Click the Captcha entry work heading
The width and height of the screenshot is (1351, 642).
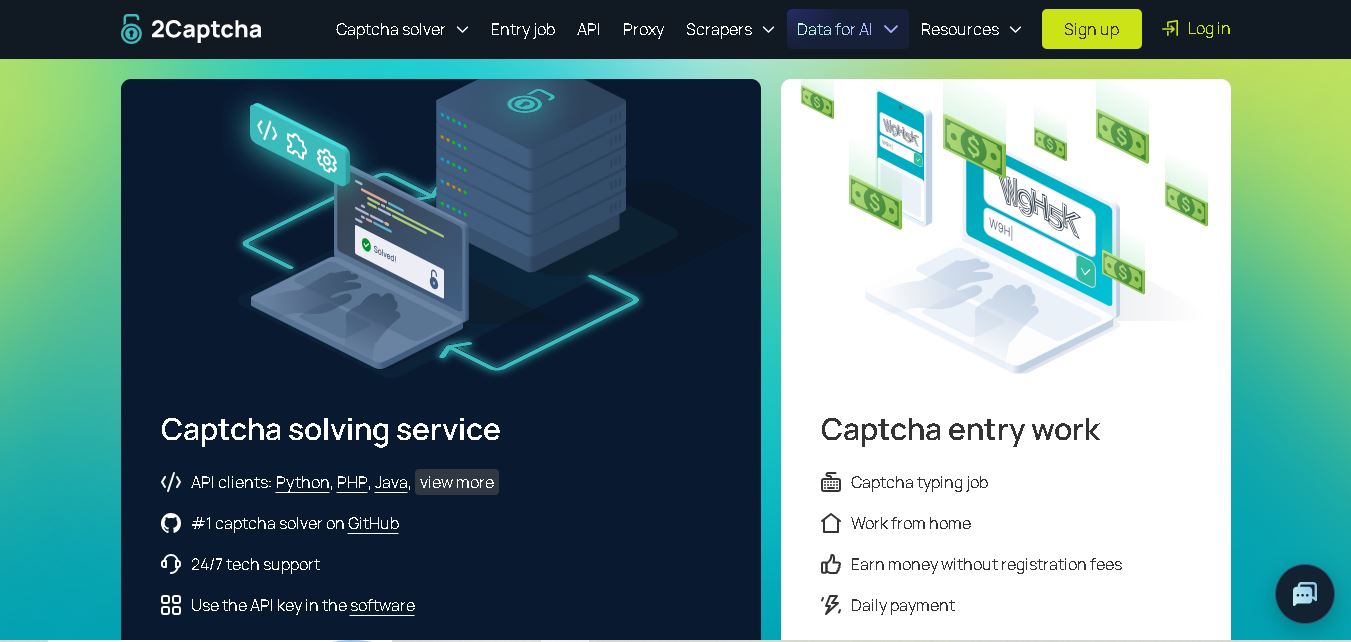(x=960, y=429)
